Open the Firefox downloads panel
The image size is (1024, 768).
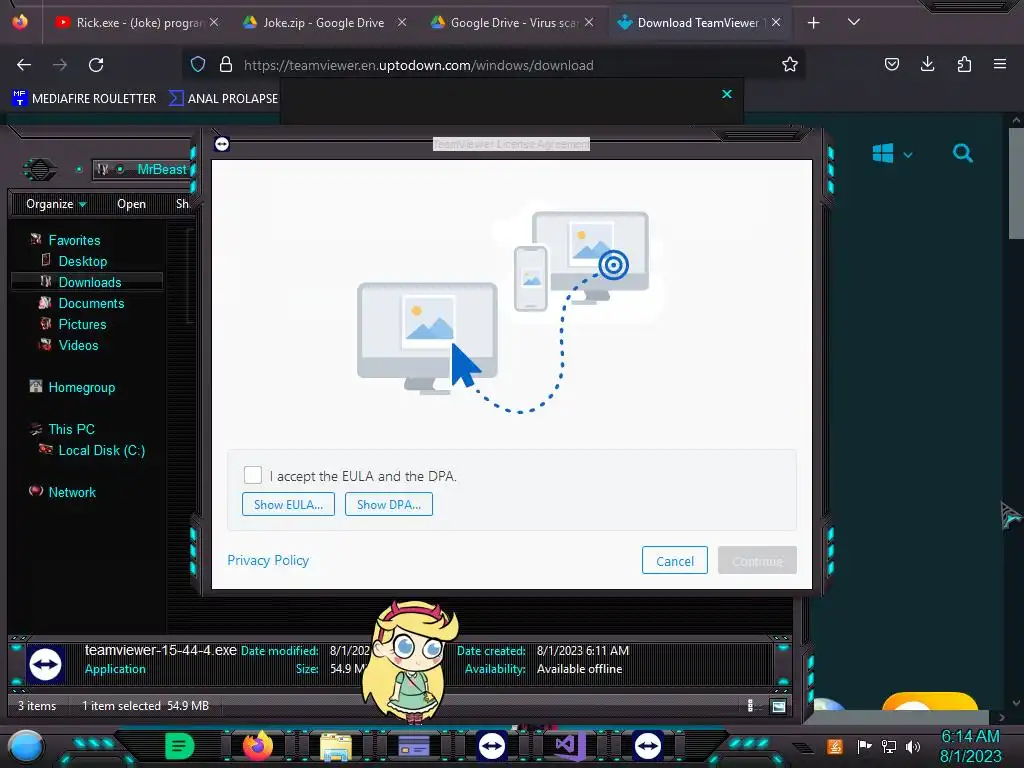pyautogui.click(x=927, y=64)
